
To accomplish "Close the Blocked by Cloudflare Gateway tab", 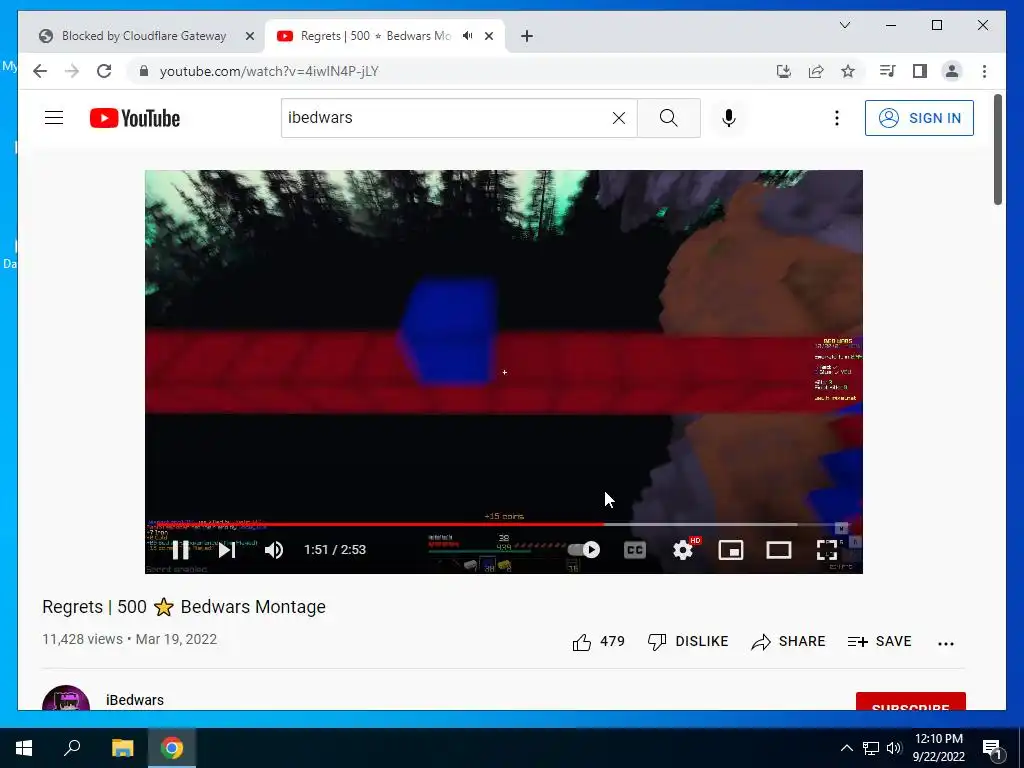I will pos(249,37).
